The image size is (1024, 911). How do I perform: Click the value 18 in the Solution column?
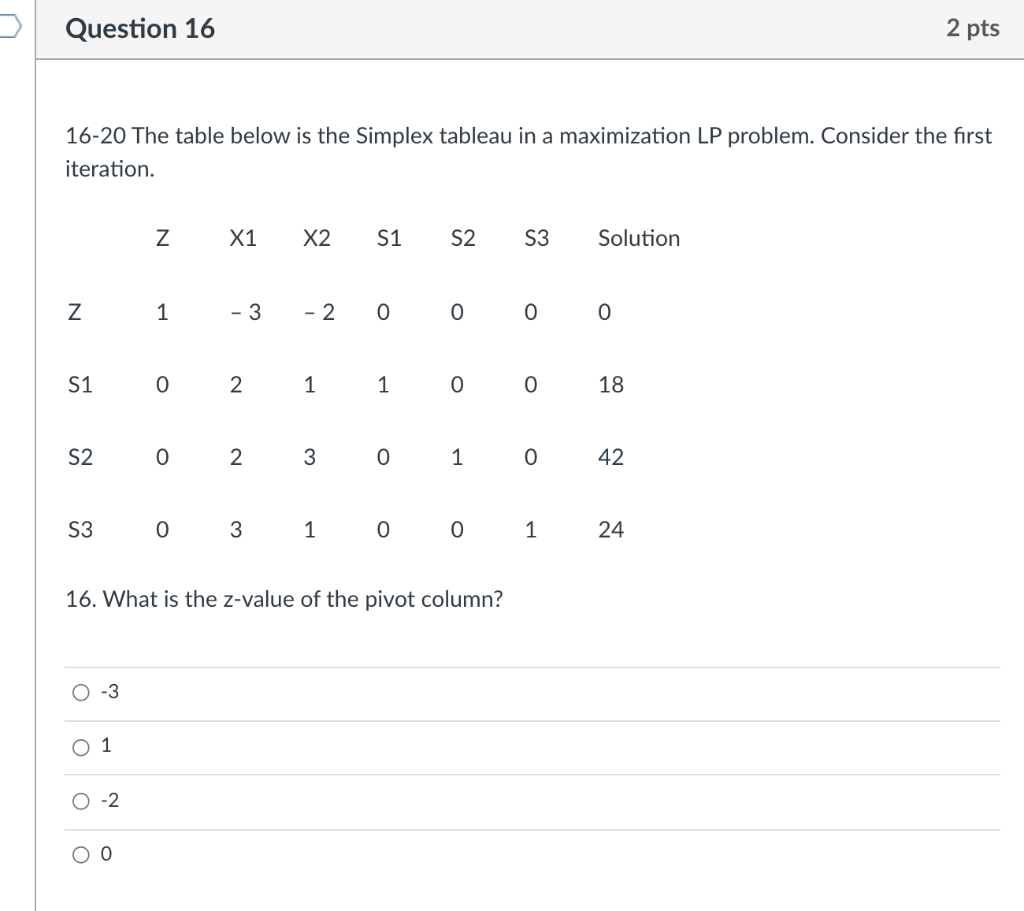(610, 384)
